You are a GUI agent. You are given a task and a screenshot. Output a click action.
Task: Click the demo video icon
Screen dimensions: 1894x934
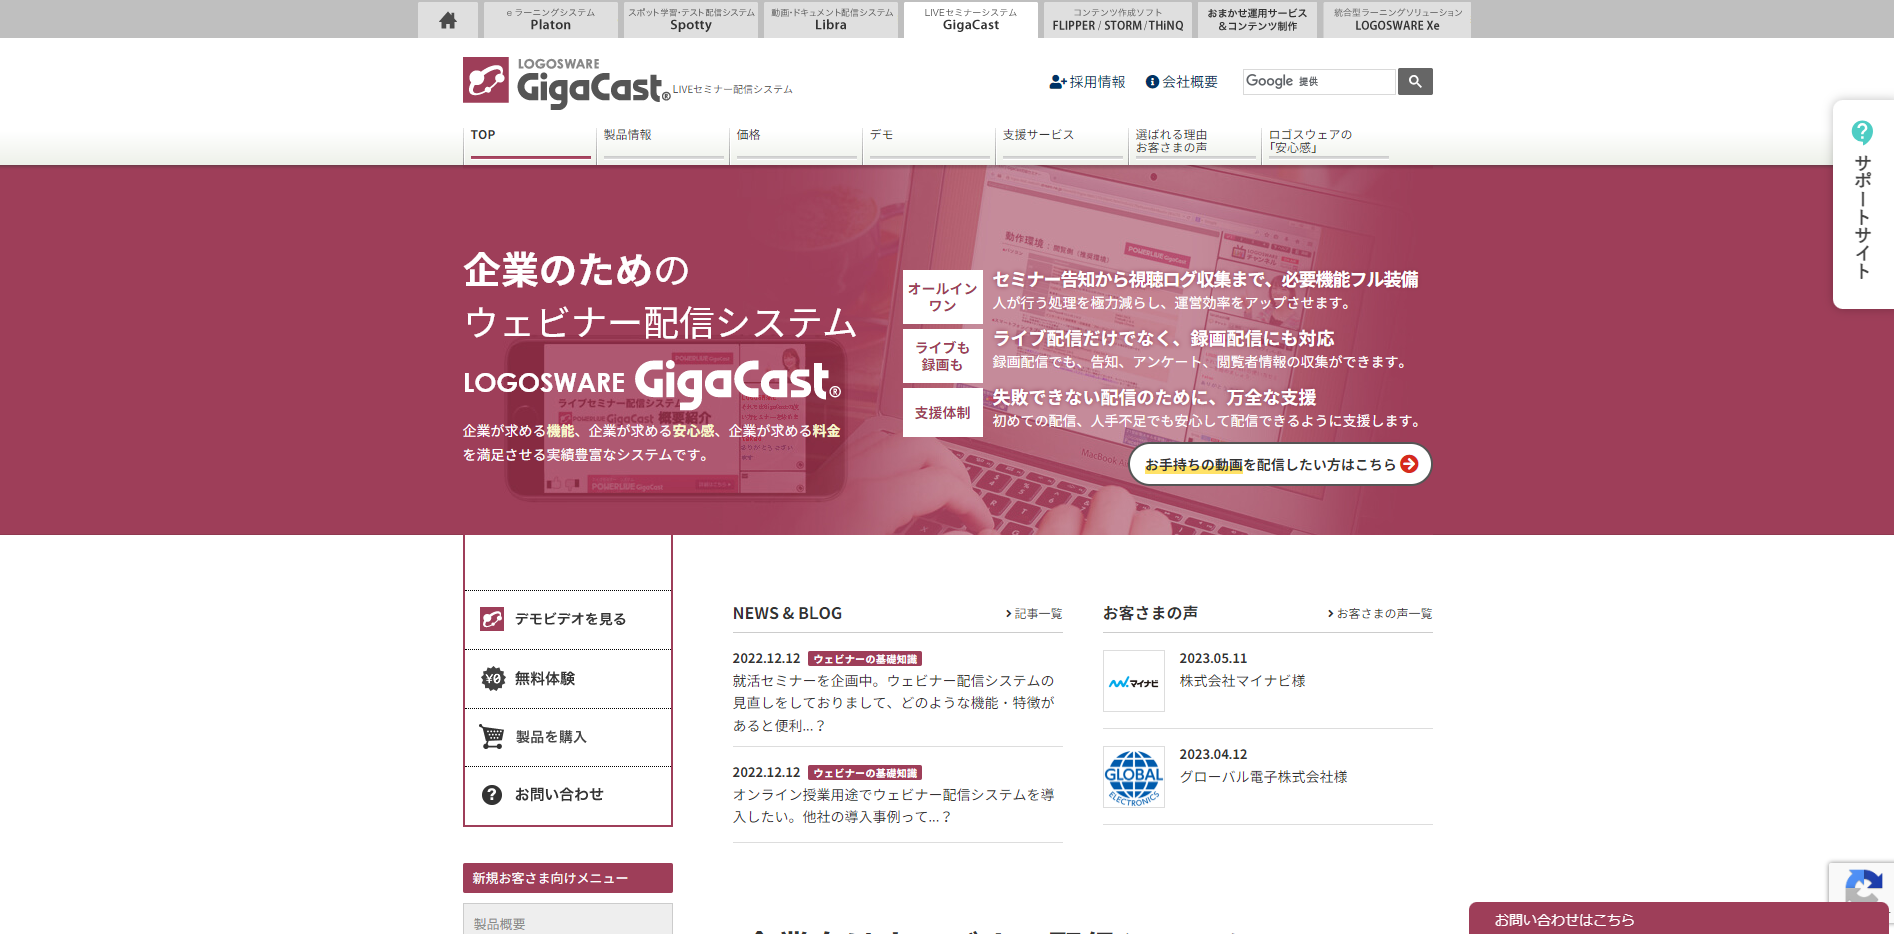click(x=492, y=619)
